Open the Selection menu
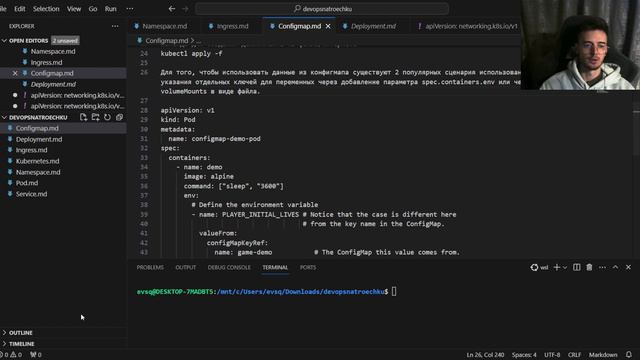Screen dimensions: 640x360 pyautogui.click(x=46, y=9)
